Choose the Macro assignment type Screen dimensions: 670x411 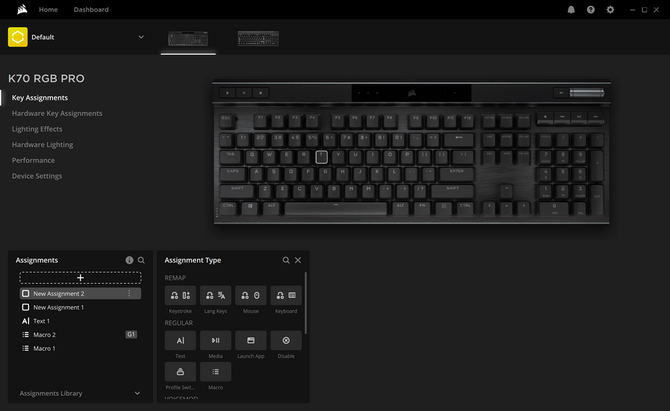(x=215, y=372)
